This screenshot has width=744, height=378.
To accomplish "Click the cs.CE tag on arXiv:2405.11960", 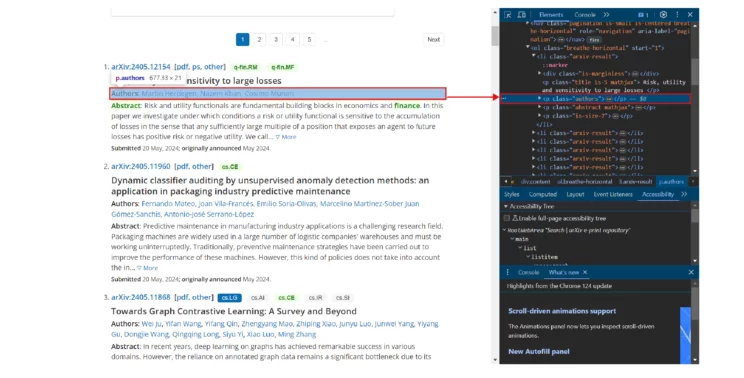I will pyautogui.click(x=230, y=167).
